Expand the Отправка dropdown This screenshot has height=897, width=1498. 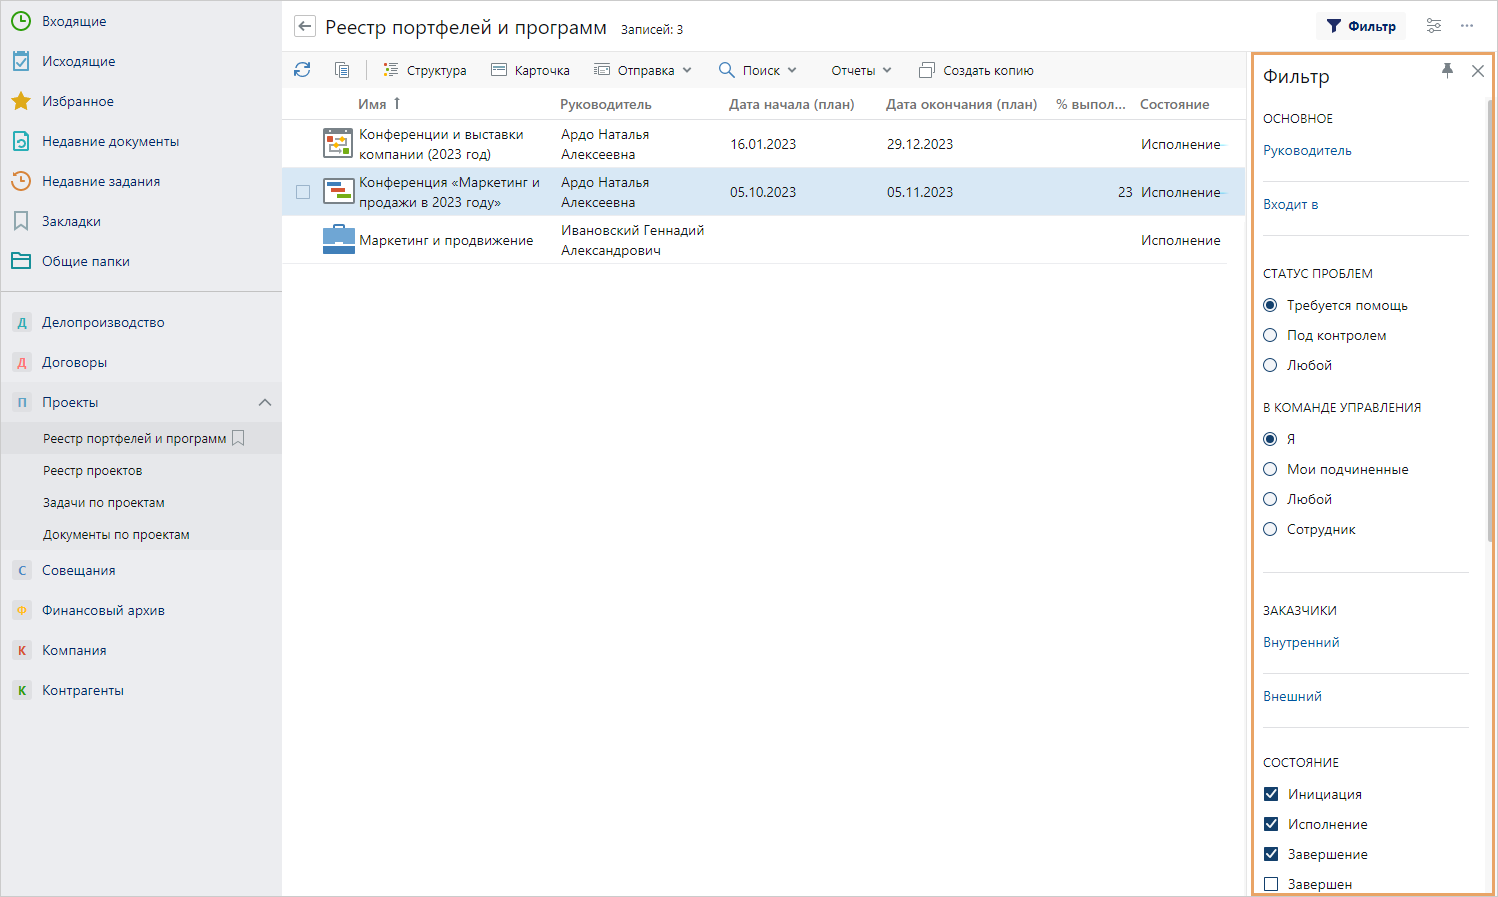643,70
